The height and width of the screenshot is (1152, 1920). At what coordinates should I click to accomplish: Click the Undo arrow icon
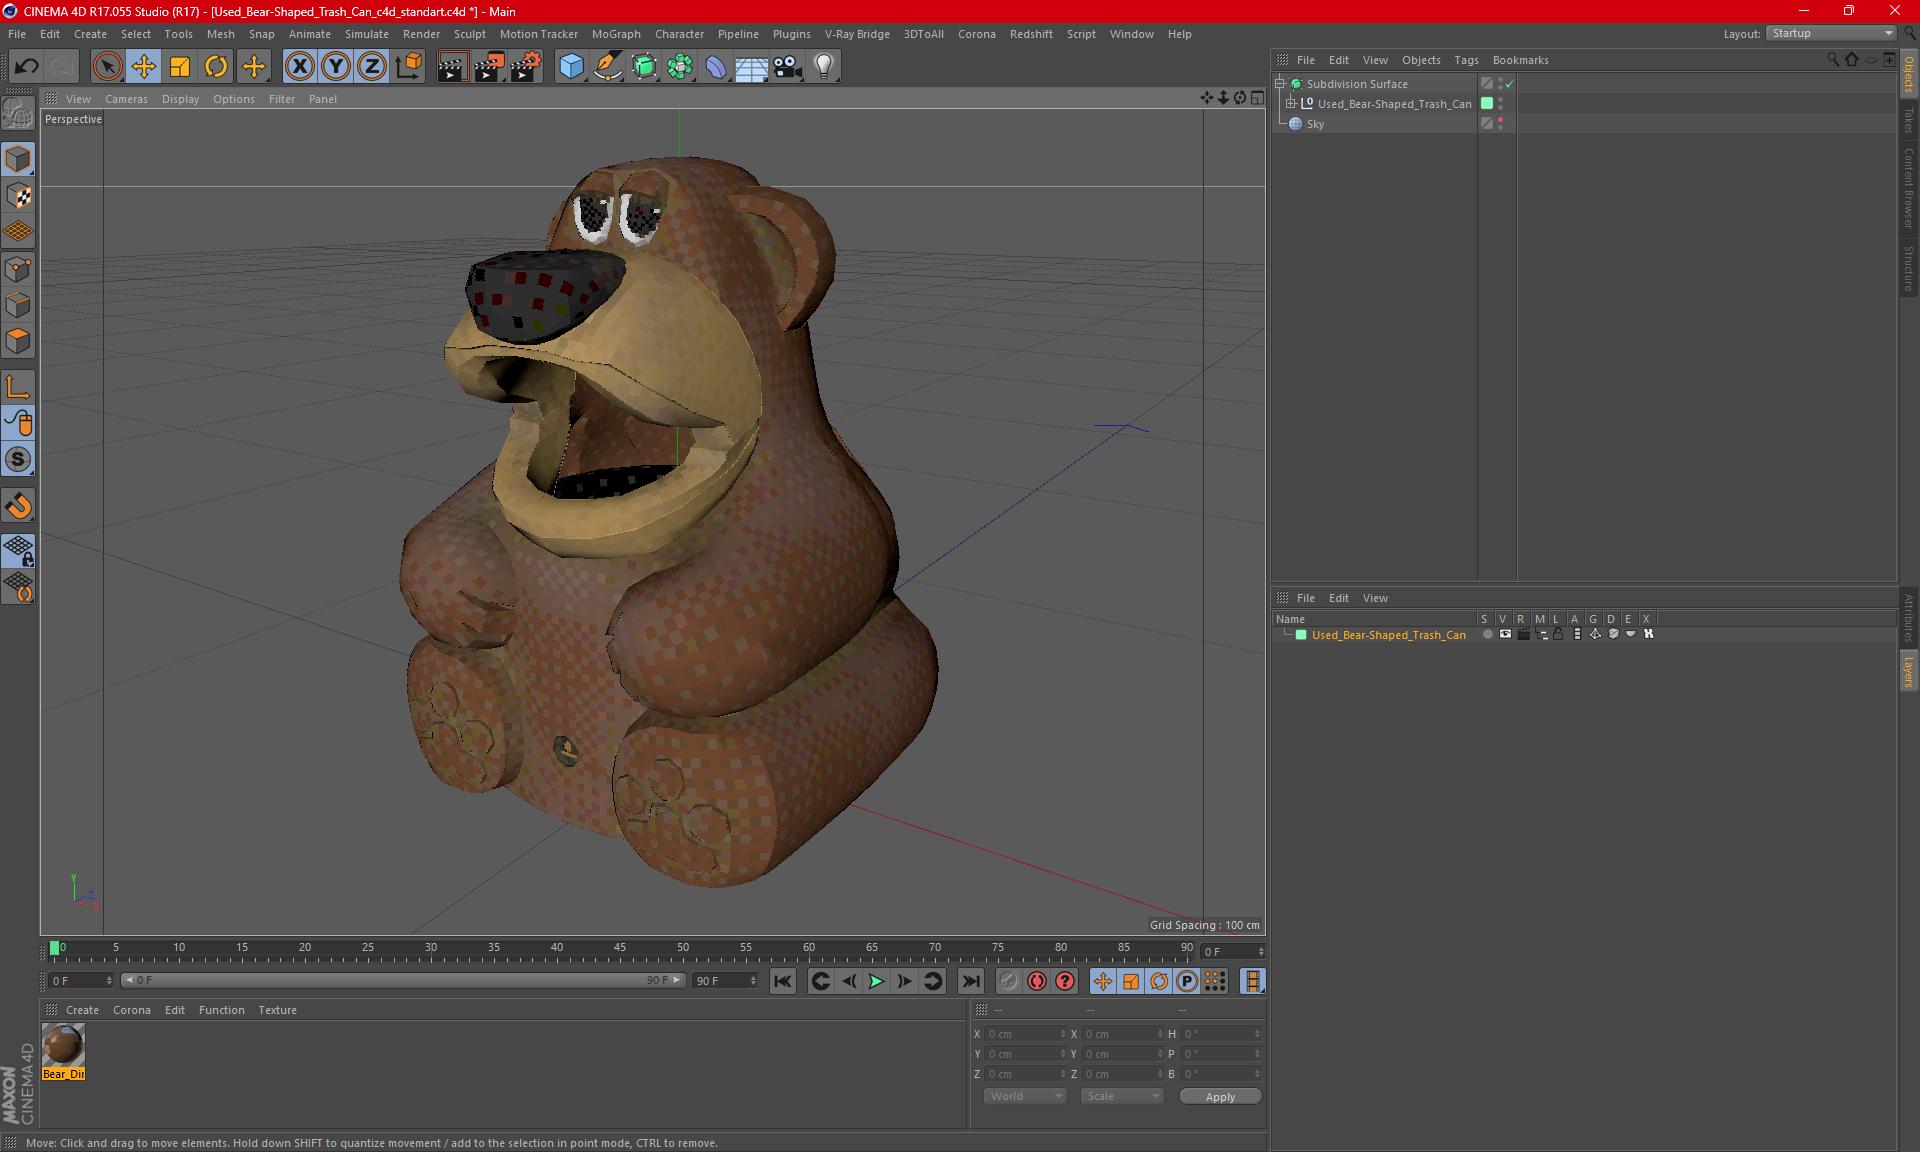point(27,67)
